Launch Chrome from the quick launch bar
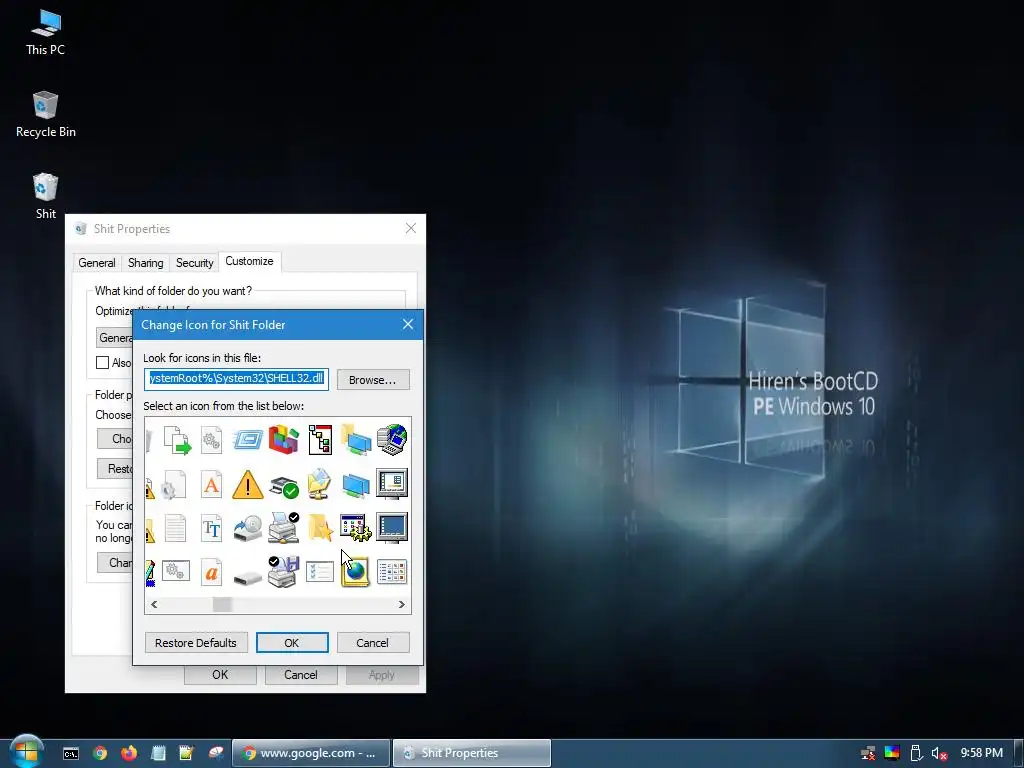 [x=100, y=754]
